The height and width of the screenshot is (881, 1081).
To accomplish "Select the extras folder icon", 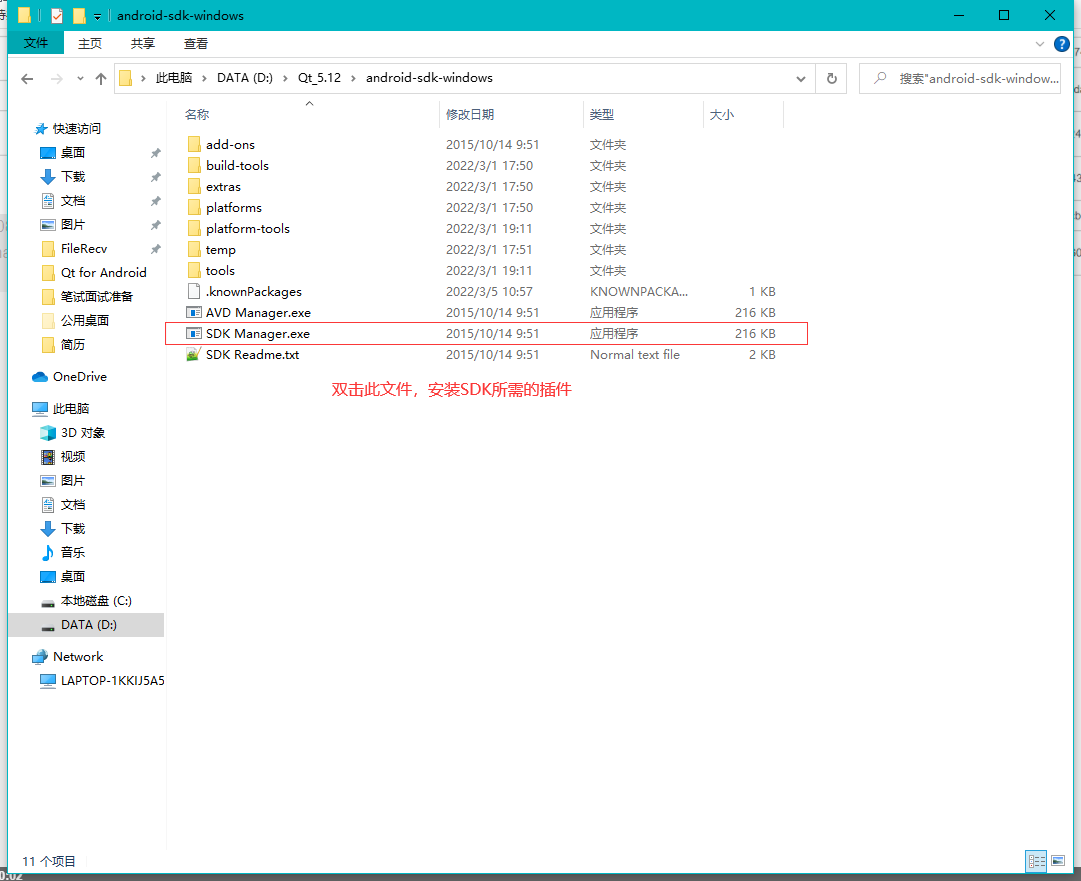I will pyautogui.click(x=194, y=186).
